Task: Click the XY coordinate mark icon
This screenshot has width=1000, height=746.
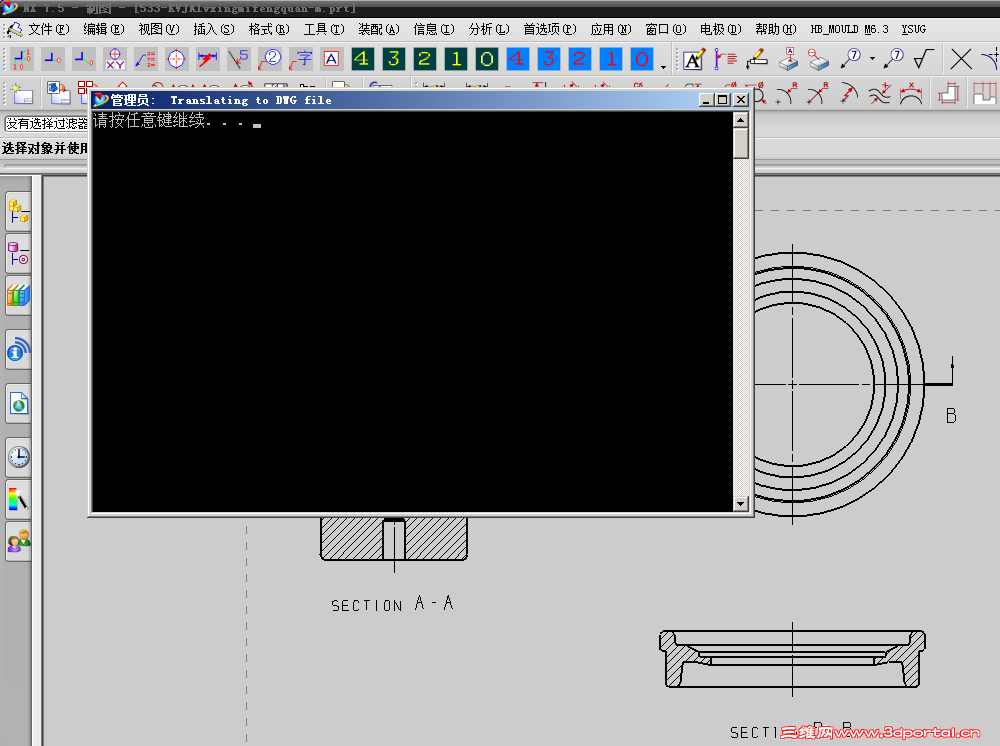Action: [x=115, y=59]
